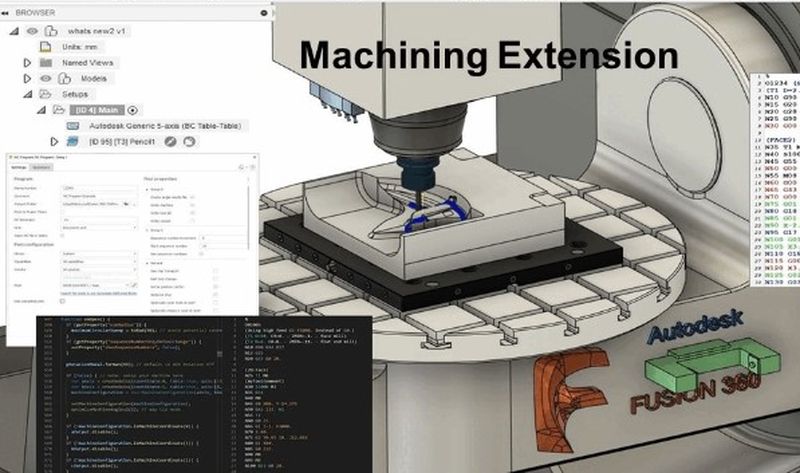Click the Setups folder icon
The width and height of the screenshot is (800, 473).
pyautogui.click(x=45, y=94)
